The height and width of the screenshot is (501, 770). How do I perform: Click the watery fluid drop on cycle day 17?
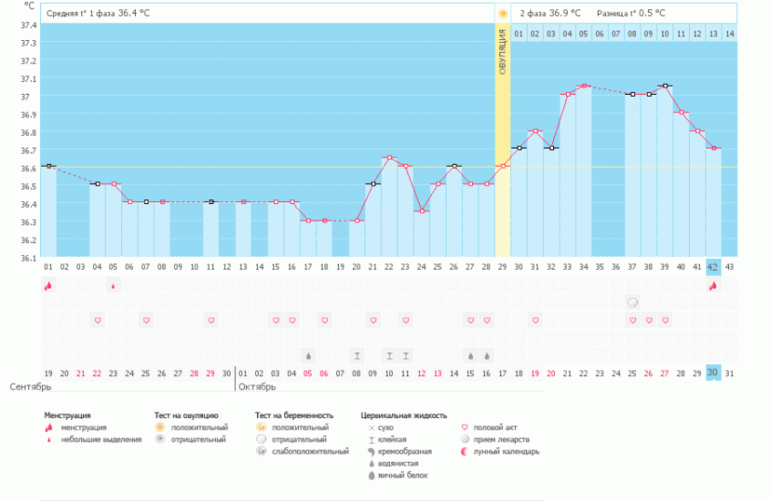coord(308,356)
